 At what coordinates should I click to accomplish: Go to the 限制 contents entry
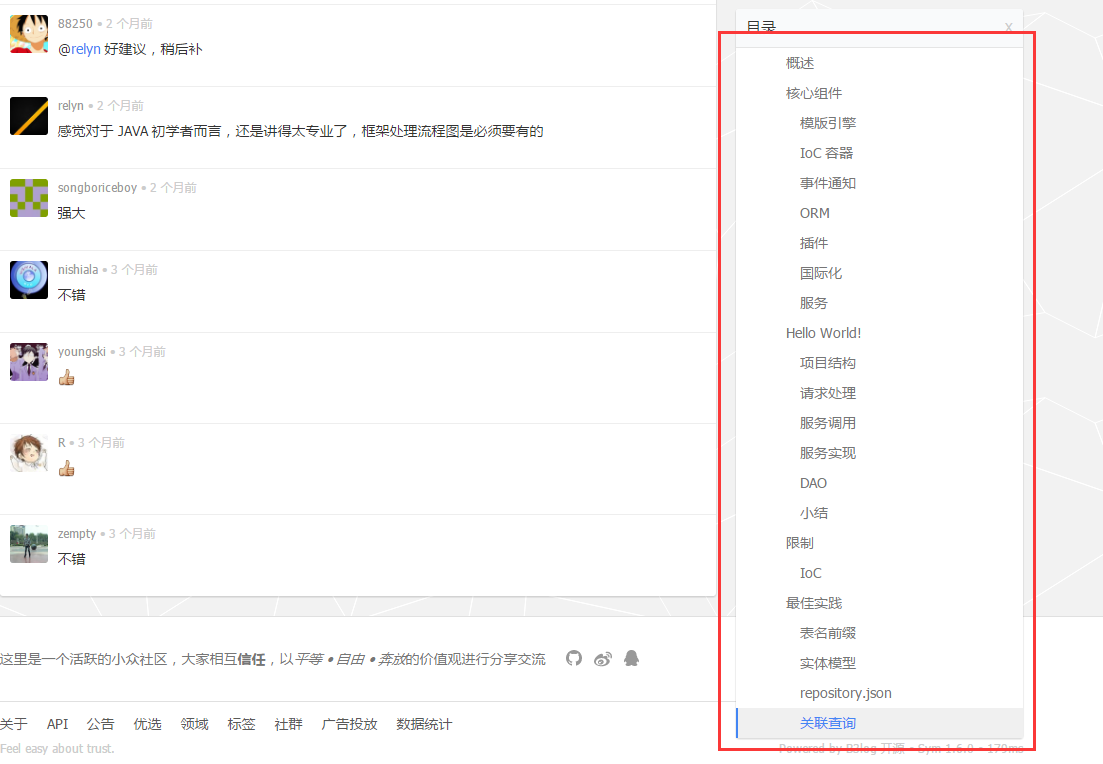pyautogui.click(x=800, y=544)
